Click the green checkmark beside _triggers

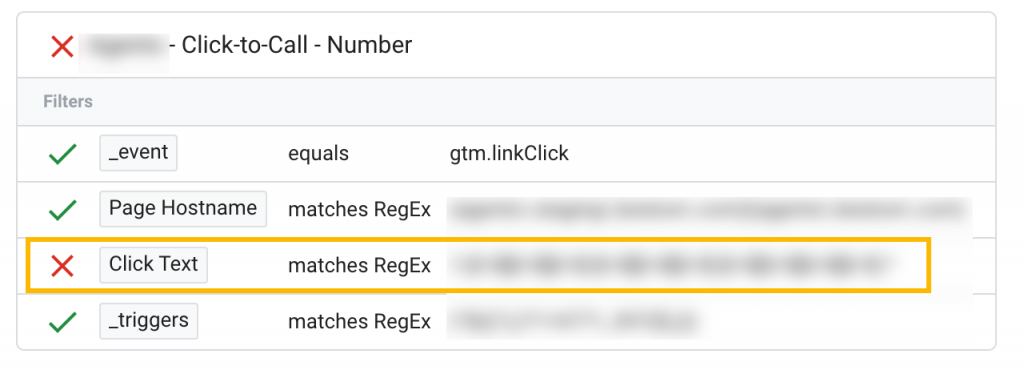click(63, 322)
